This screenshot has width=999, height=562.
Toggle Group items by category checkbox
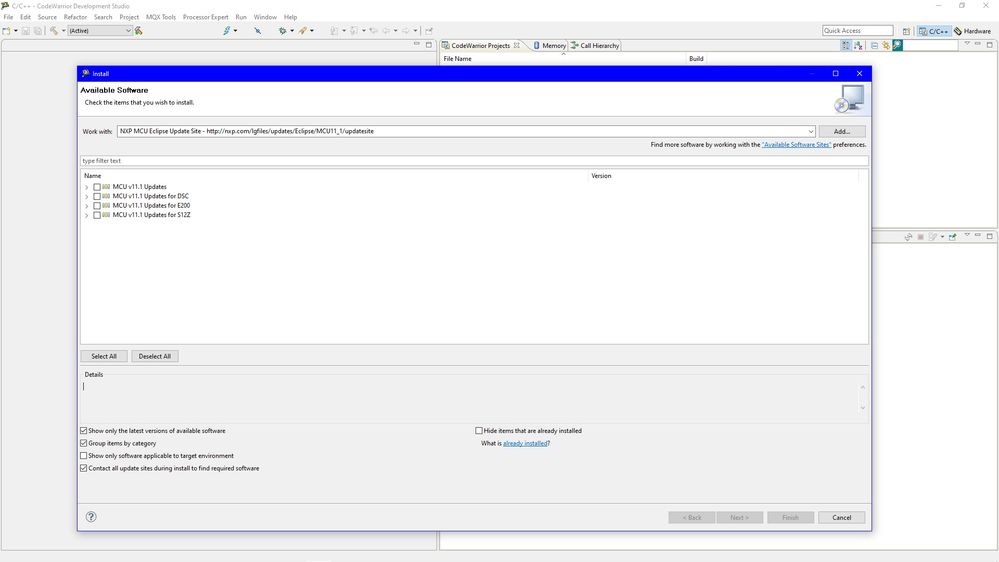83,443
